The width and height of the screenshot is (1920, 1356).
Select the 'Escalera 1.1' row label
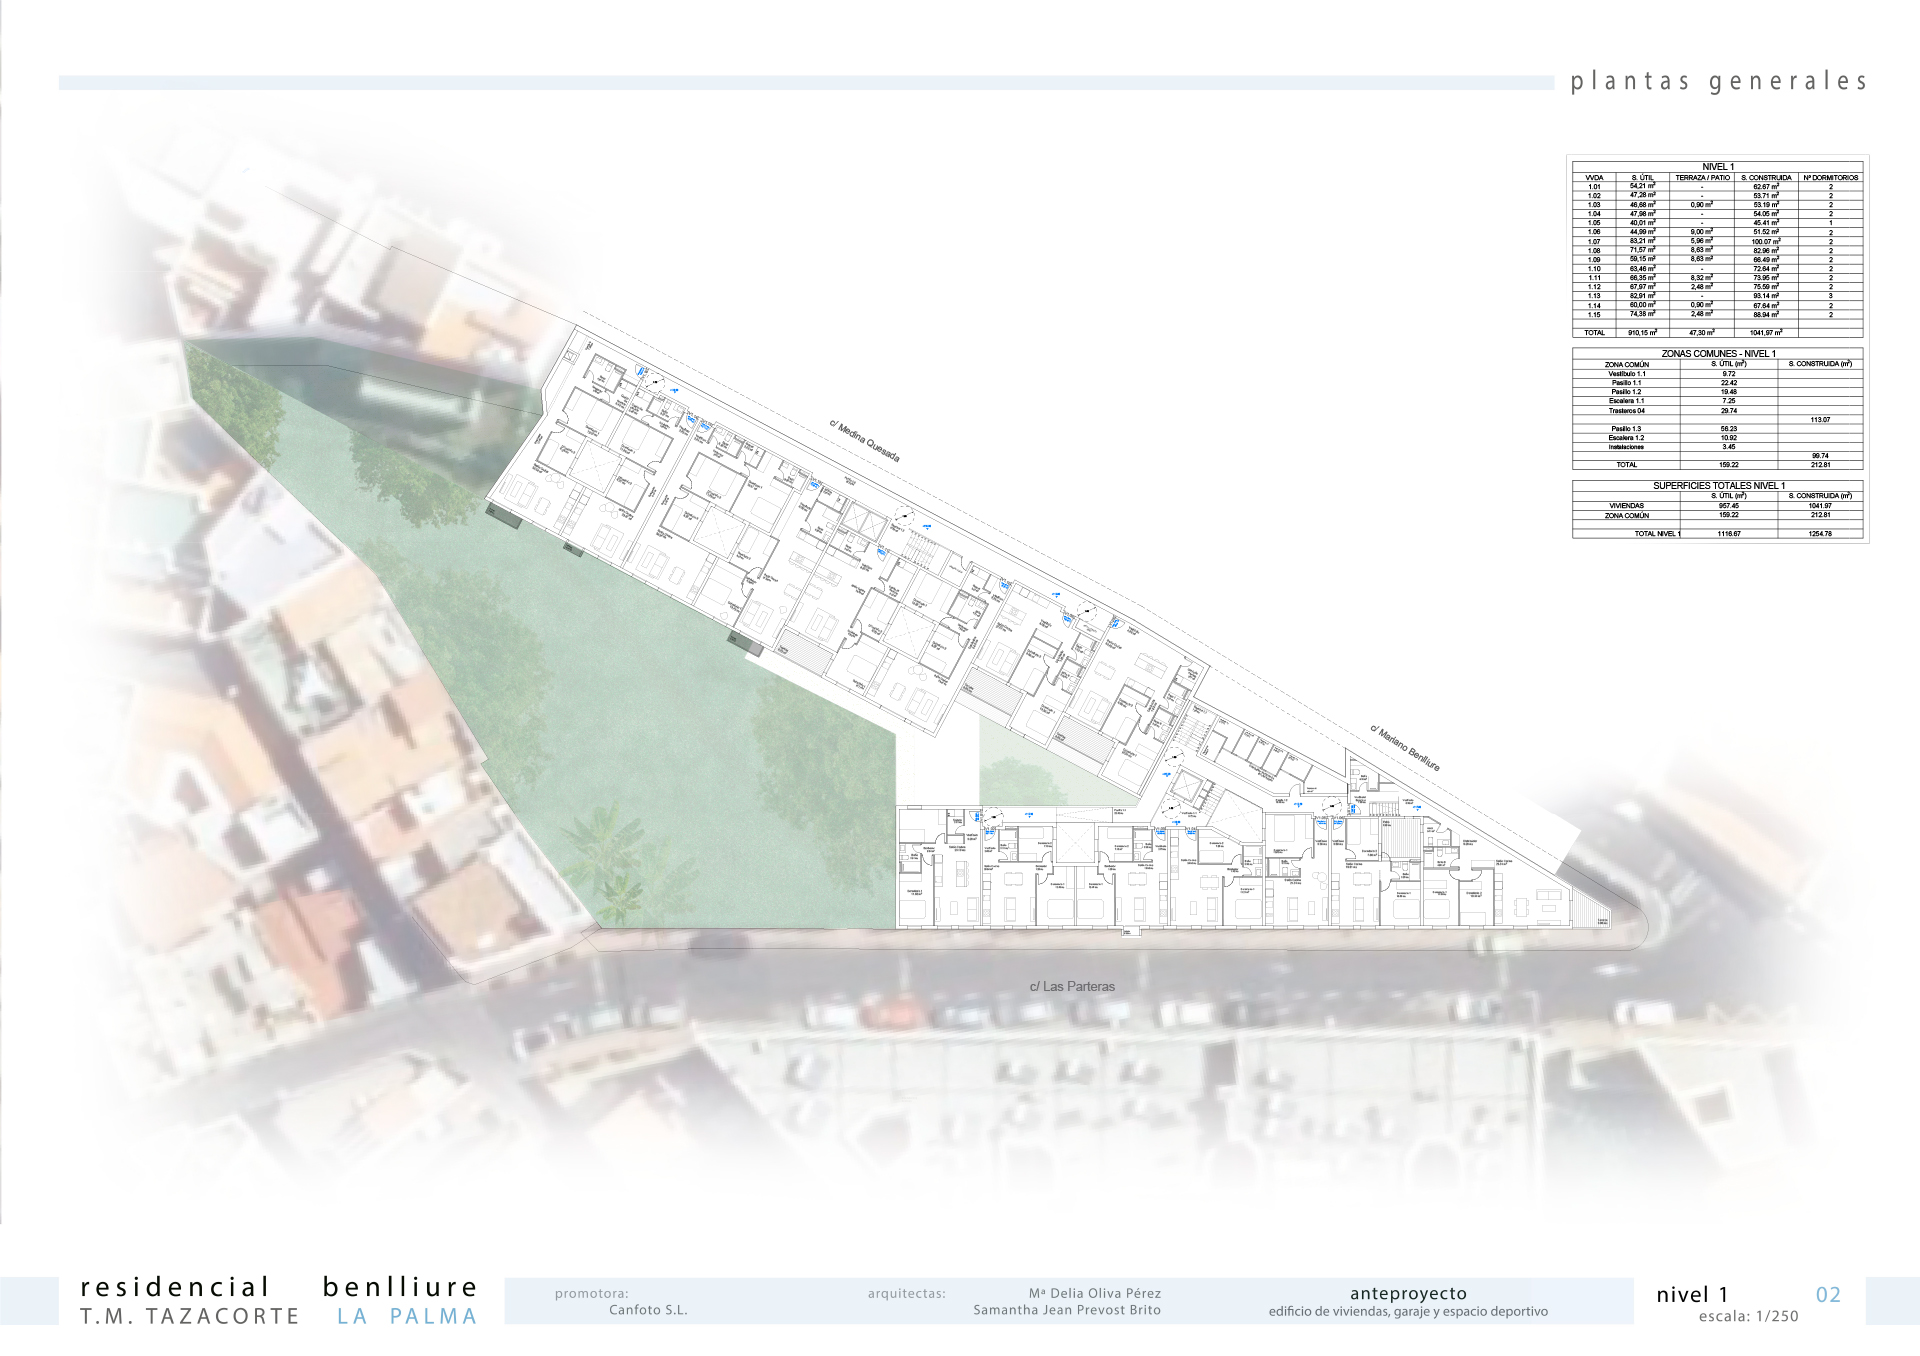click(1627, 401)
